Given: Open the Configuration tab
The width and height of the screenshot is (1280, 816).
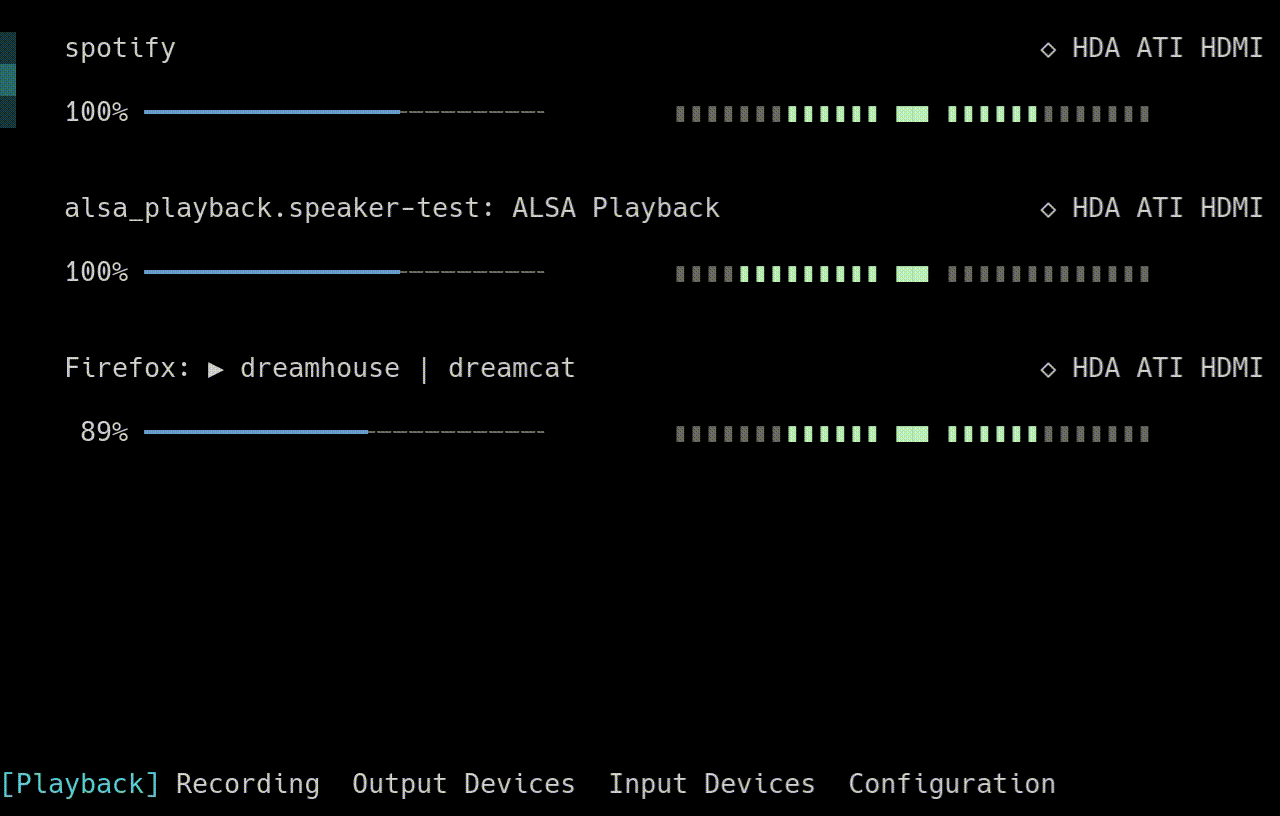Looking at the screenshot, I should (x=950, y=784).
